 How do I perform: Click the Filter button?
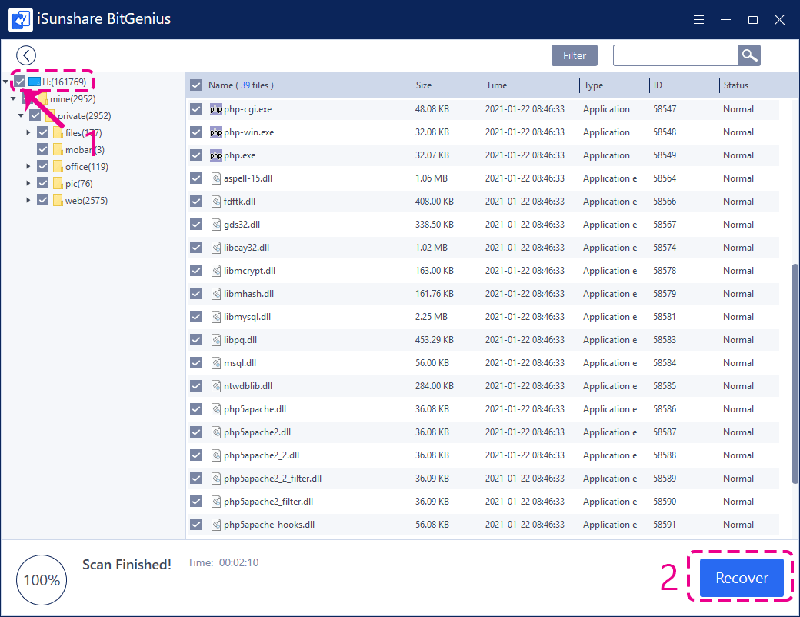coord(574,56)
